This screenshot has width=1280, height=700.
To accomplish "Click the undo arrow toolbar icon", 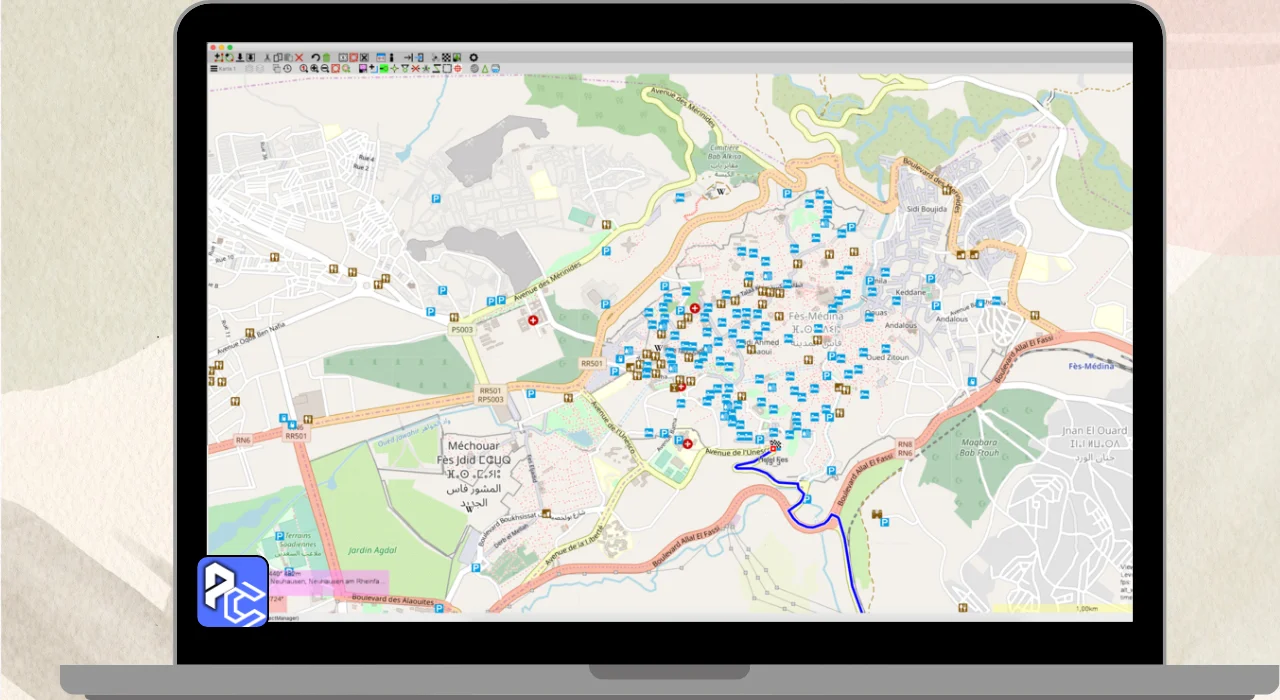I will click(315, 58).
